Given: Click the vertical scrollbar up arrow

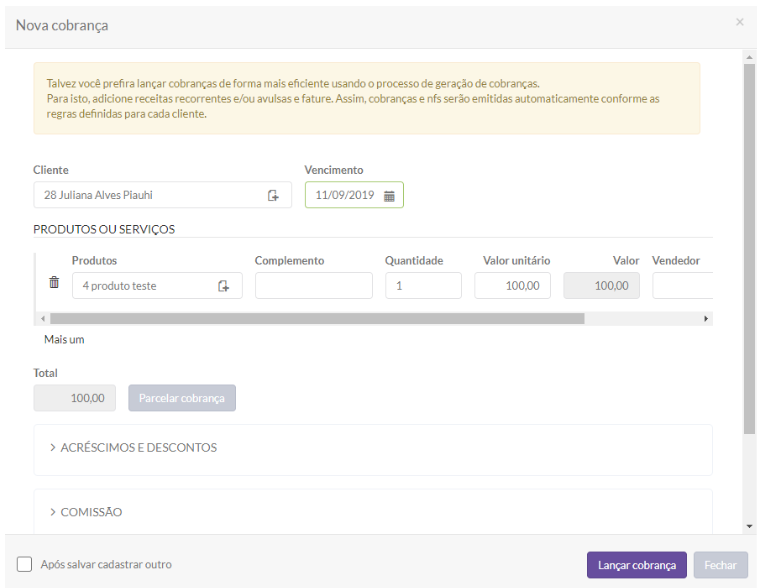Looking at the screenshot, I should 749,57.
